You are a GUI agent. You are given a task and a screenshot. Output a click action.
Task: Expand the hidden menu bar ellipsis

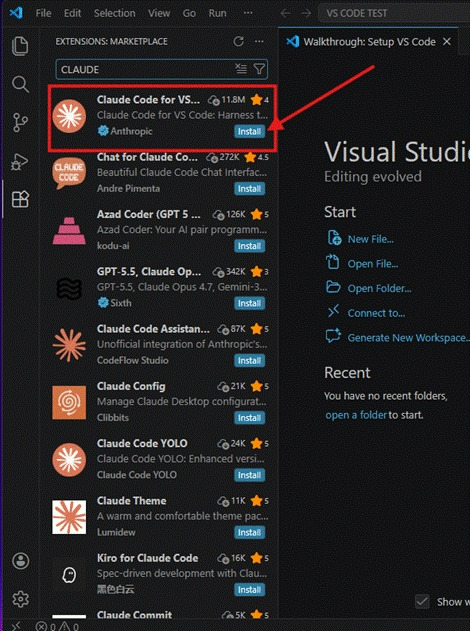[x=248, y=13]
